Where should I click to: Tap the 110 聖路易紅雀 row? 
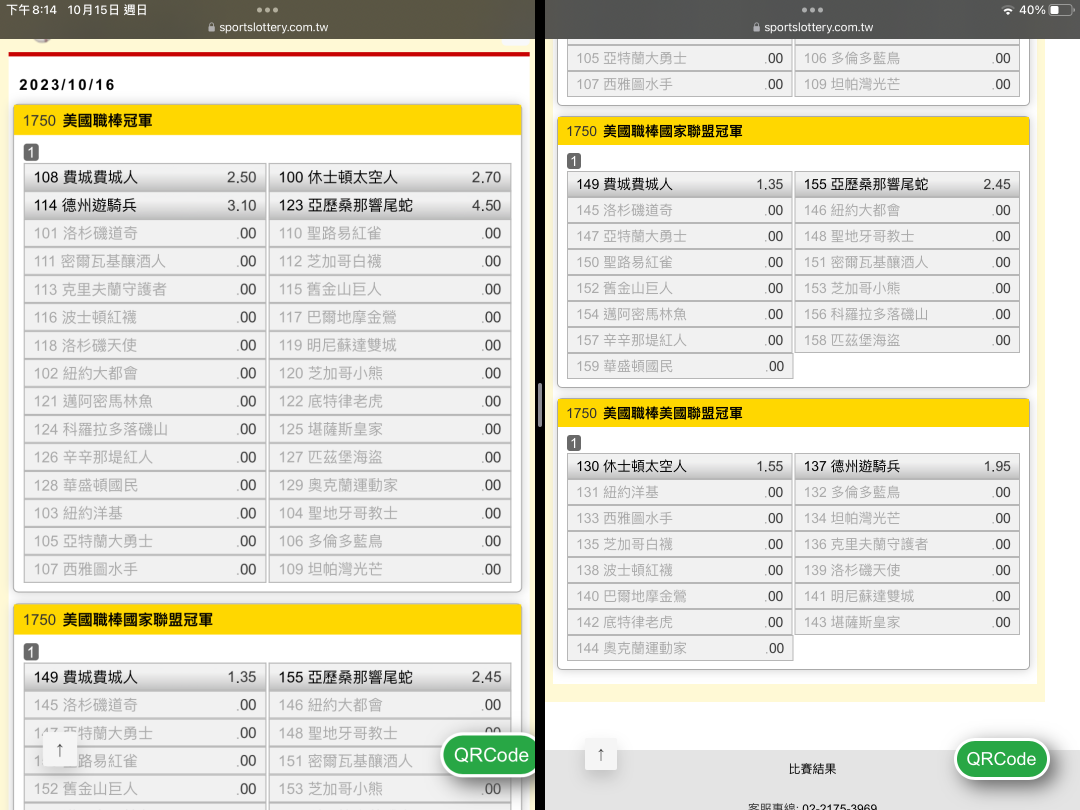390,233
